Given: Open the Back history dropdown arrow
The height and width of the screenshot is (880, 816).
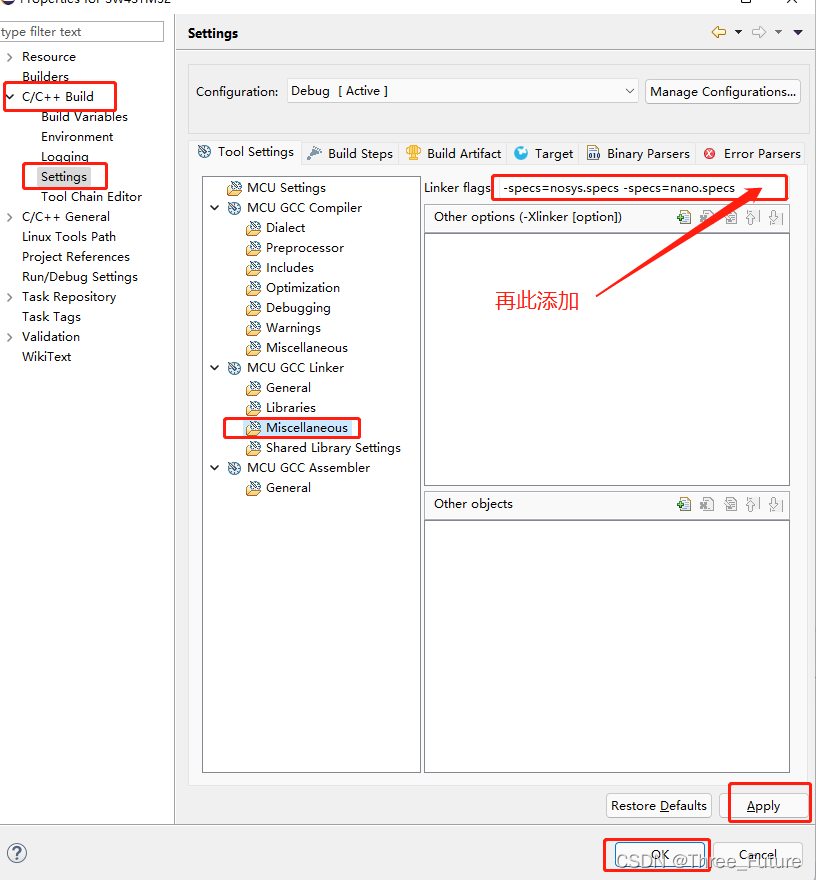Looking at the screenshot, I should point(739,33).
